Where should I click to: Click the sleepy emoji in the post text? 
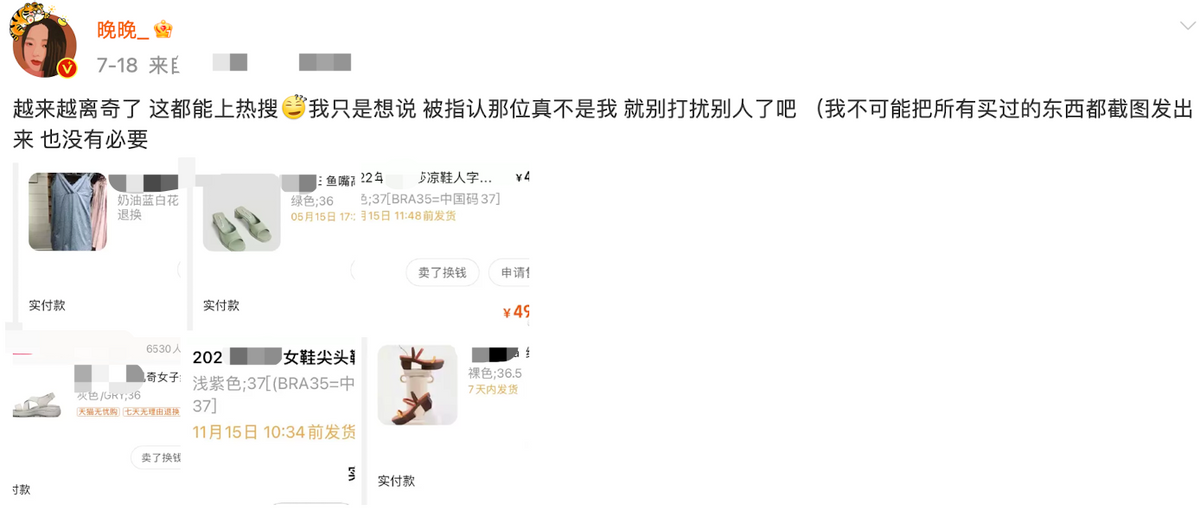pyautogui.click(x=294, y=108)
